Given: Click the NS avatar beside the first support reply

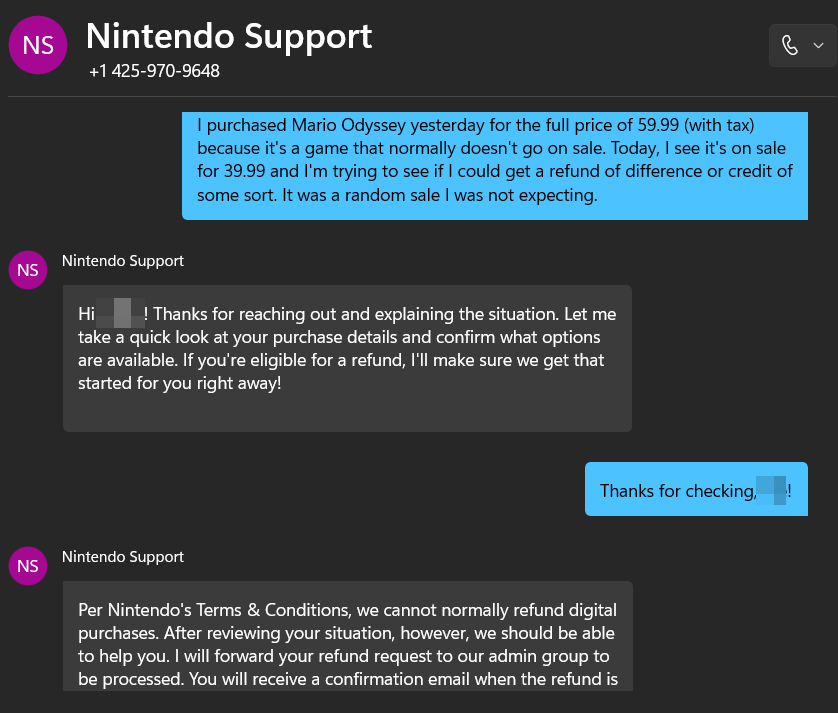Looking at the screenshot, I should pos(27,270).
